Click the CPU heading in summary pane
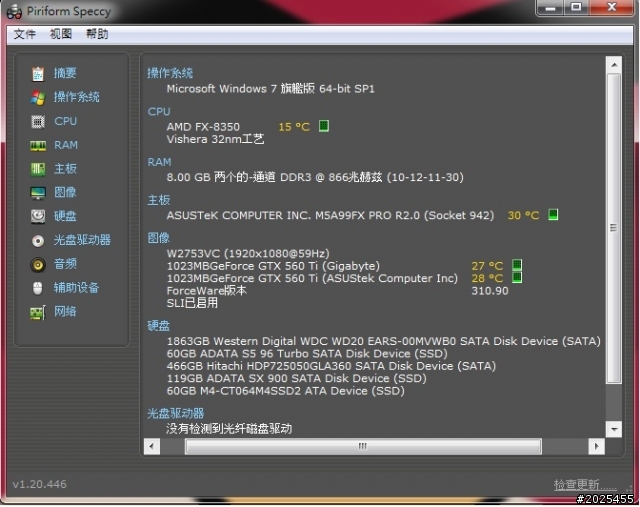 159,111
